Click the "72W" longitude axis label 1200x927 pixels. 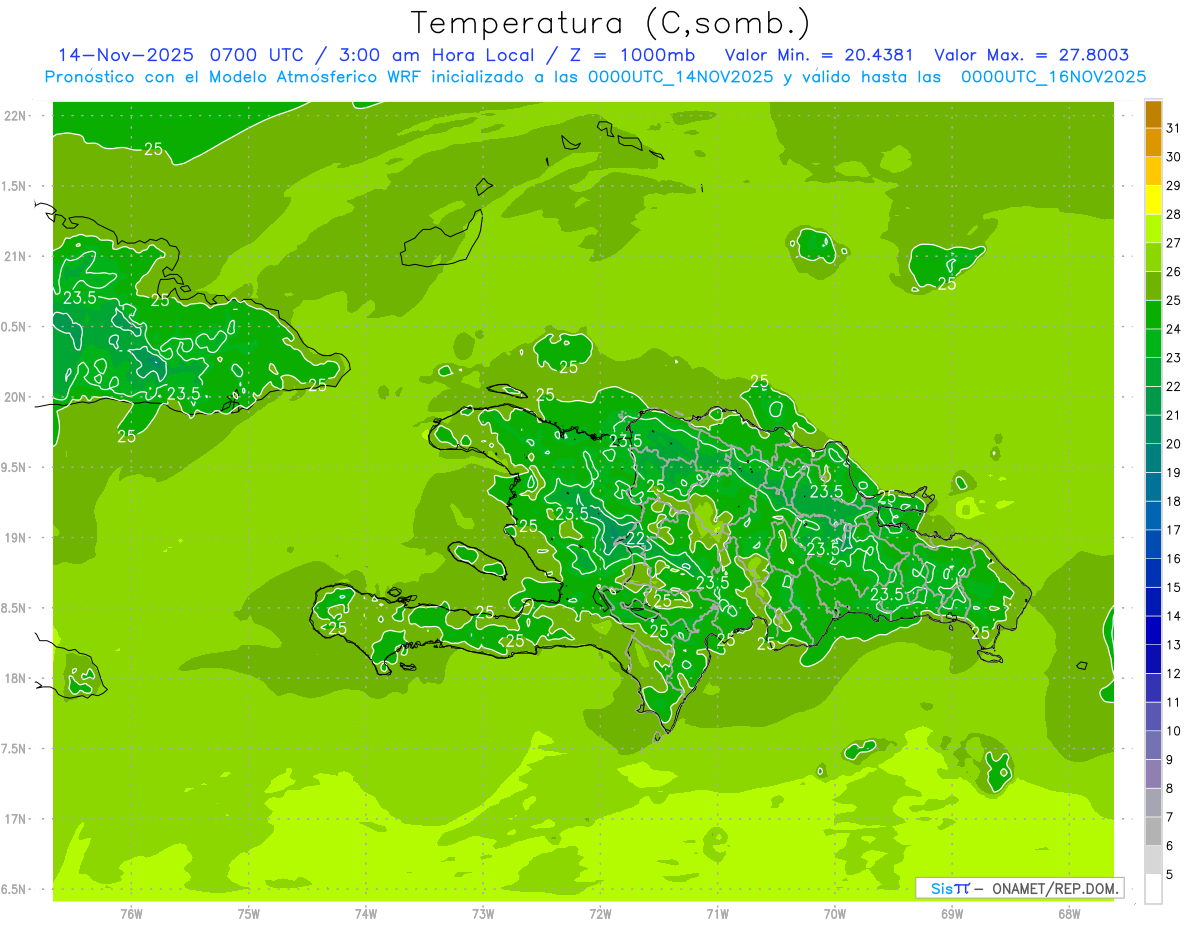click(600, 914)
